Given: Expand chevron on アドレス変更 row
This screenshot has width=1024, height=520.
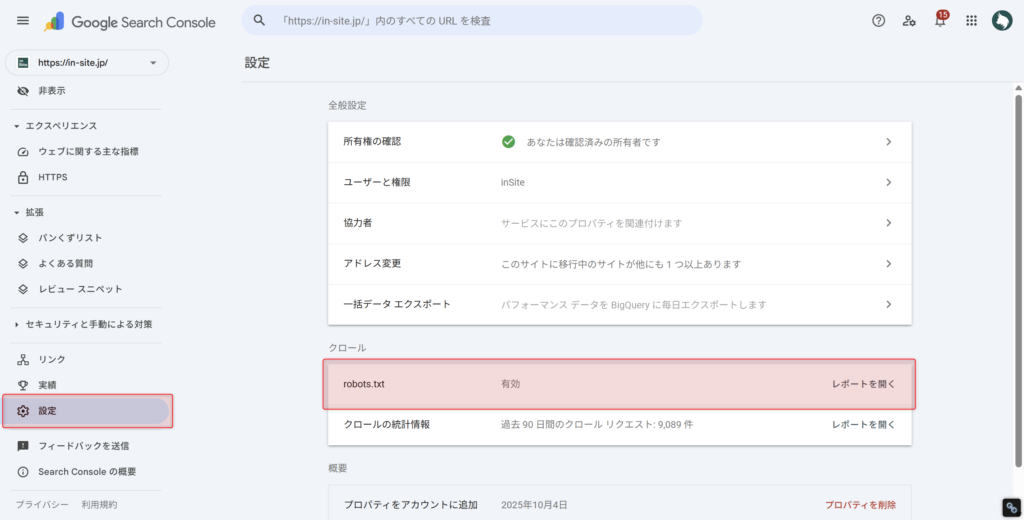Looking at the screenshot, I should click(889, 264).
